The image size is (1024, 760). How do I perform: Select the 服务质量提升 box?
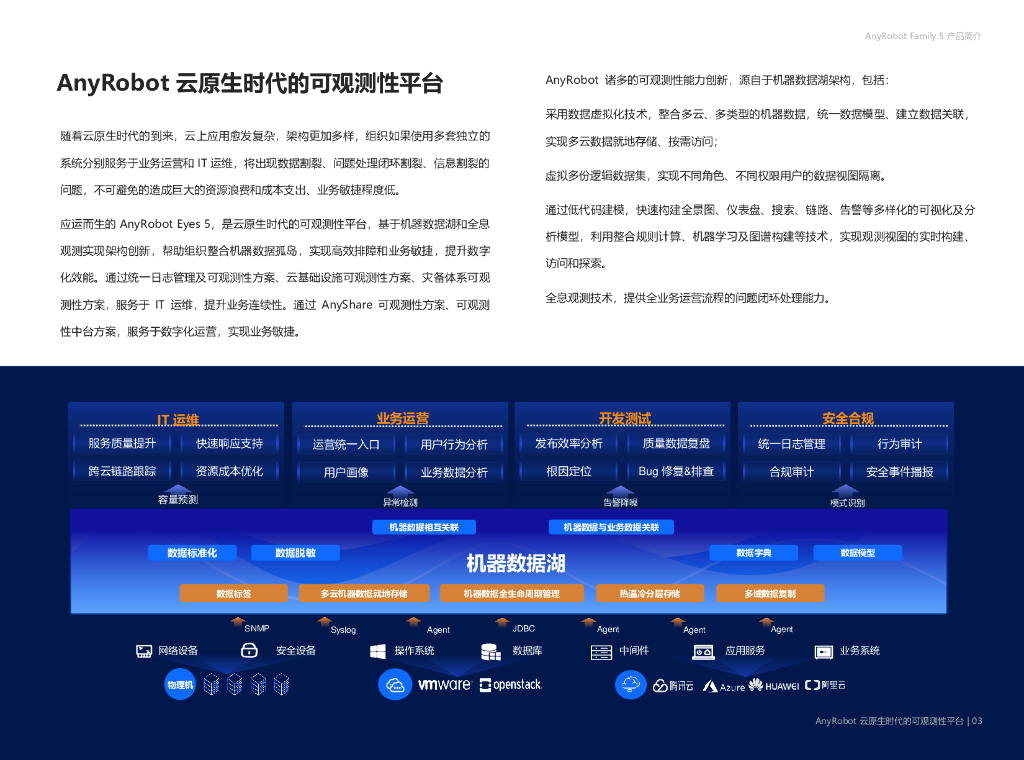[122, 443]
